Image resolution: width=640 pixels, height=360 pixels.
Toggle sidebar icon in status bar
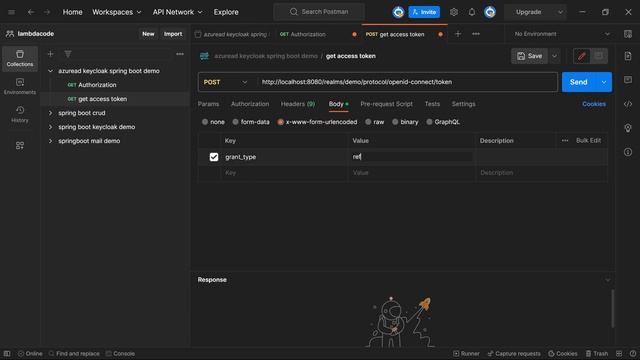pos(7,353)
